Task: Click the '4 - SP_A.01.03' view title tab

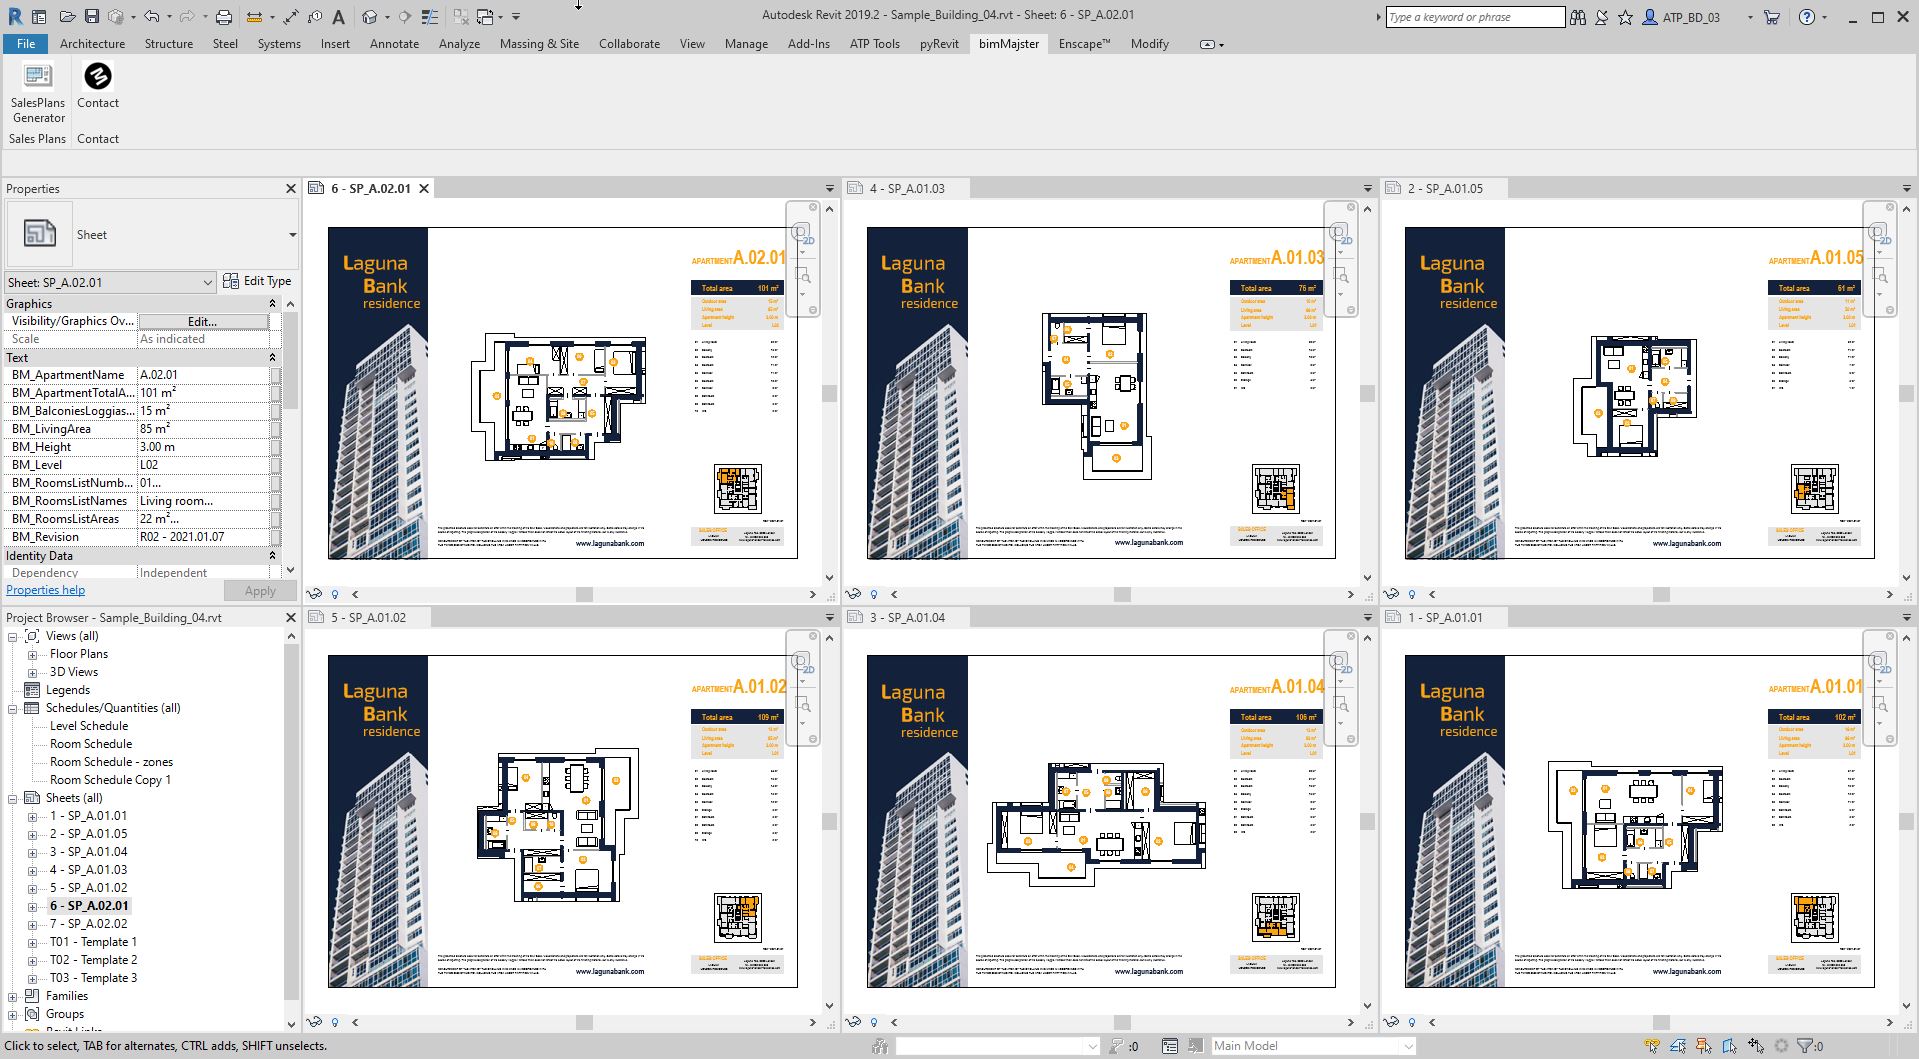Action: [x=906, y=188]
